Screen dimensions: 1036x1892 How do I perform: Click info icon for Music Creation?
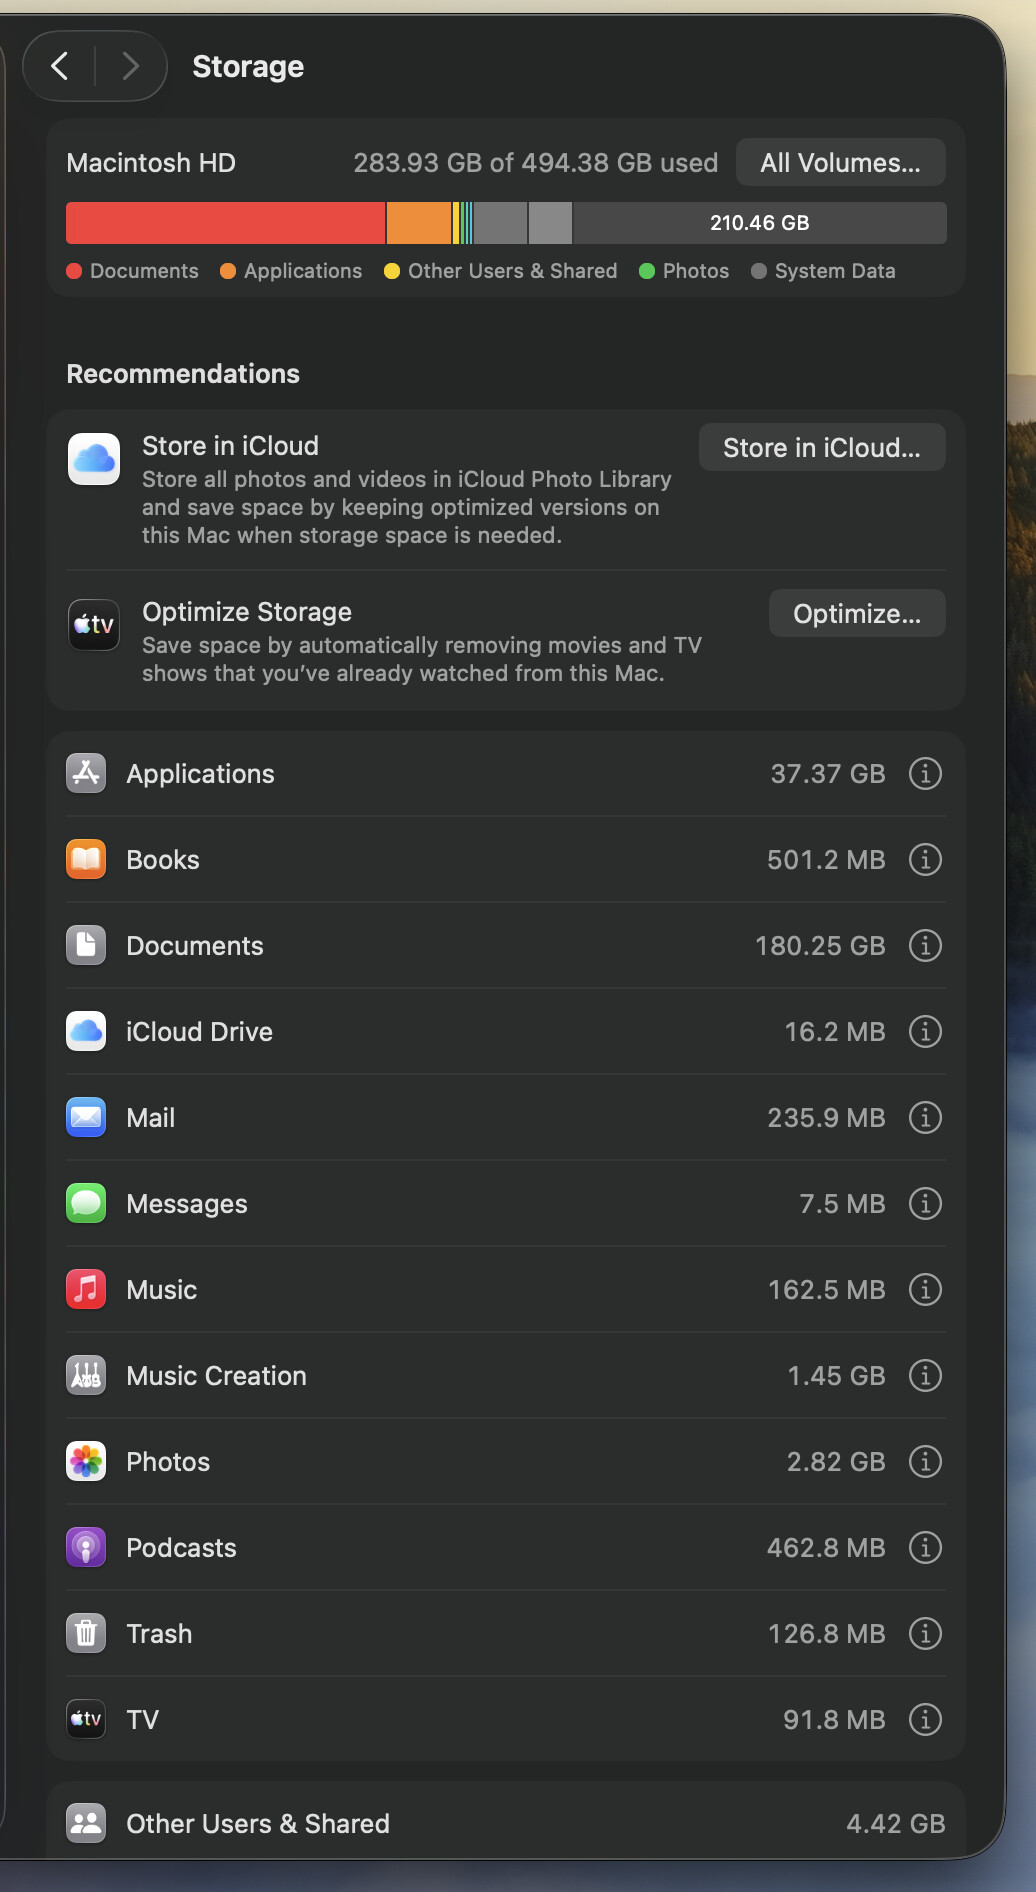pyautogui.click(x=925, y=1376)
